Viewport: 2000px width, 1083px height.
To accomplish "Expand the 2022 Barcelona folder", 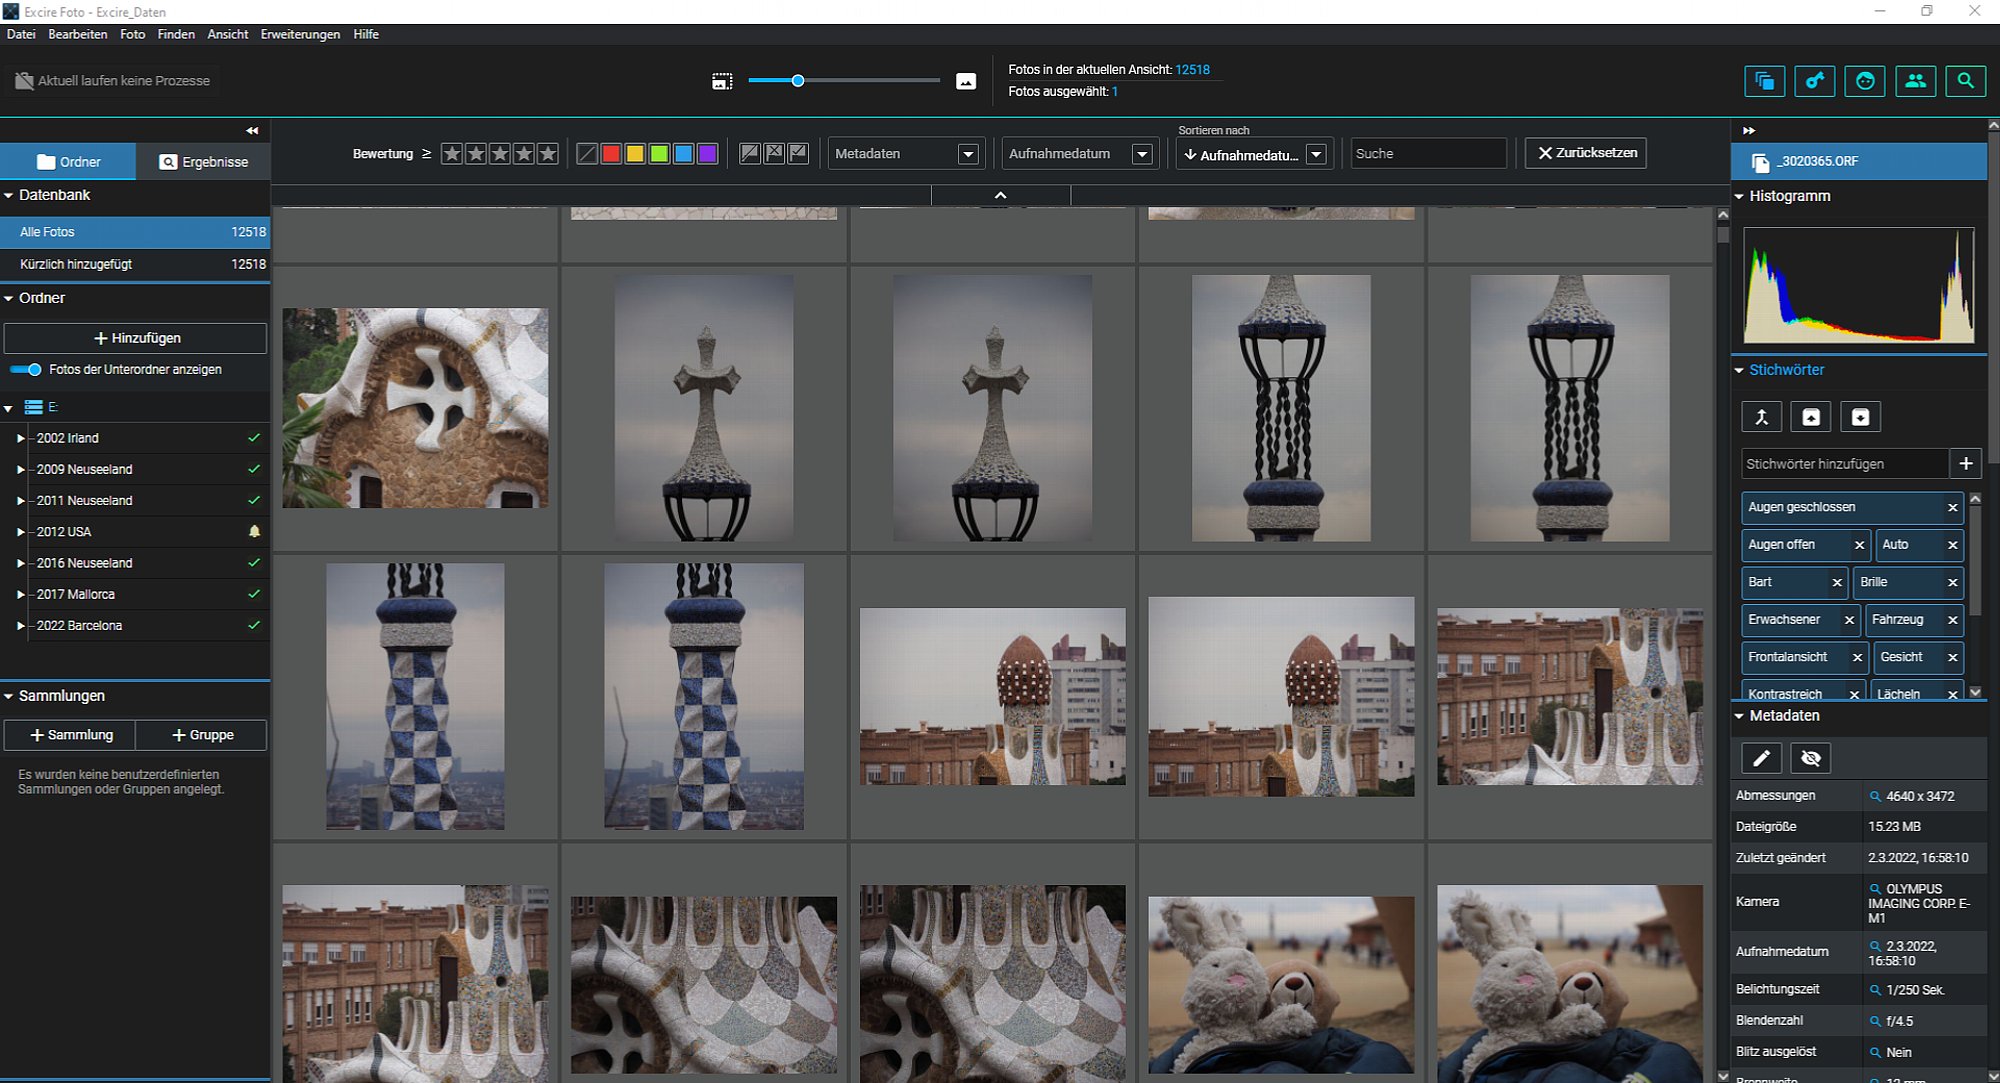I will [20, 626].
